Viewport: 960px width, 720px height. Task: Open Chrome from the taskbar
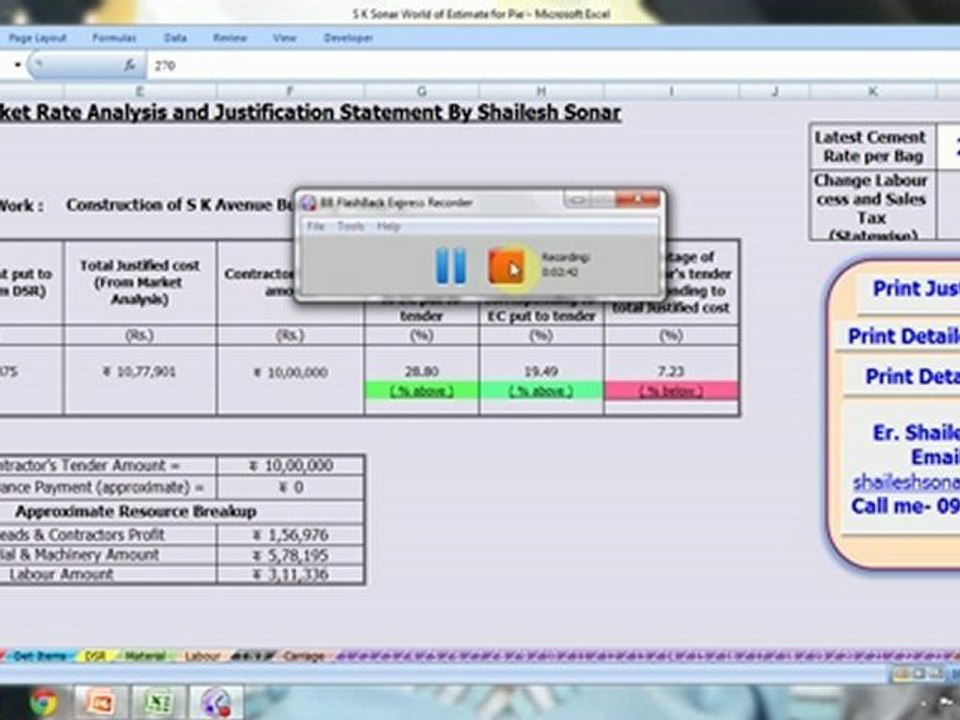(x=43, y=703)
